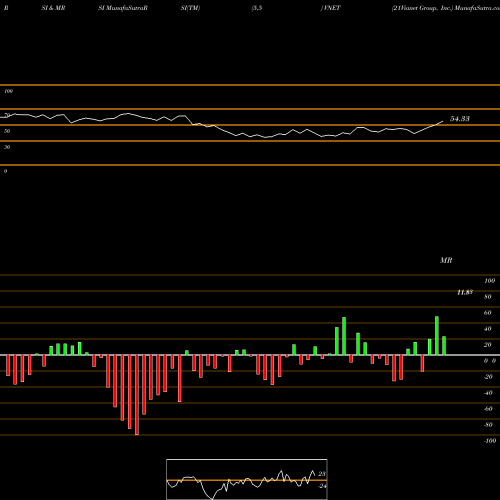Click the VNET ticker symbol in header

coord(331,8)
